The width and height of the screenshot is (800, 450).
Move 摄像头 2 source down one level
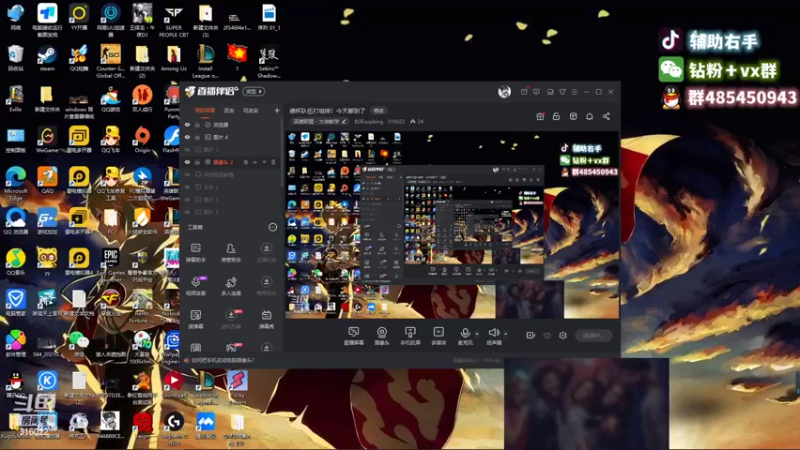pos(264,162)
